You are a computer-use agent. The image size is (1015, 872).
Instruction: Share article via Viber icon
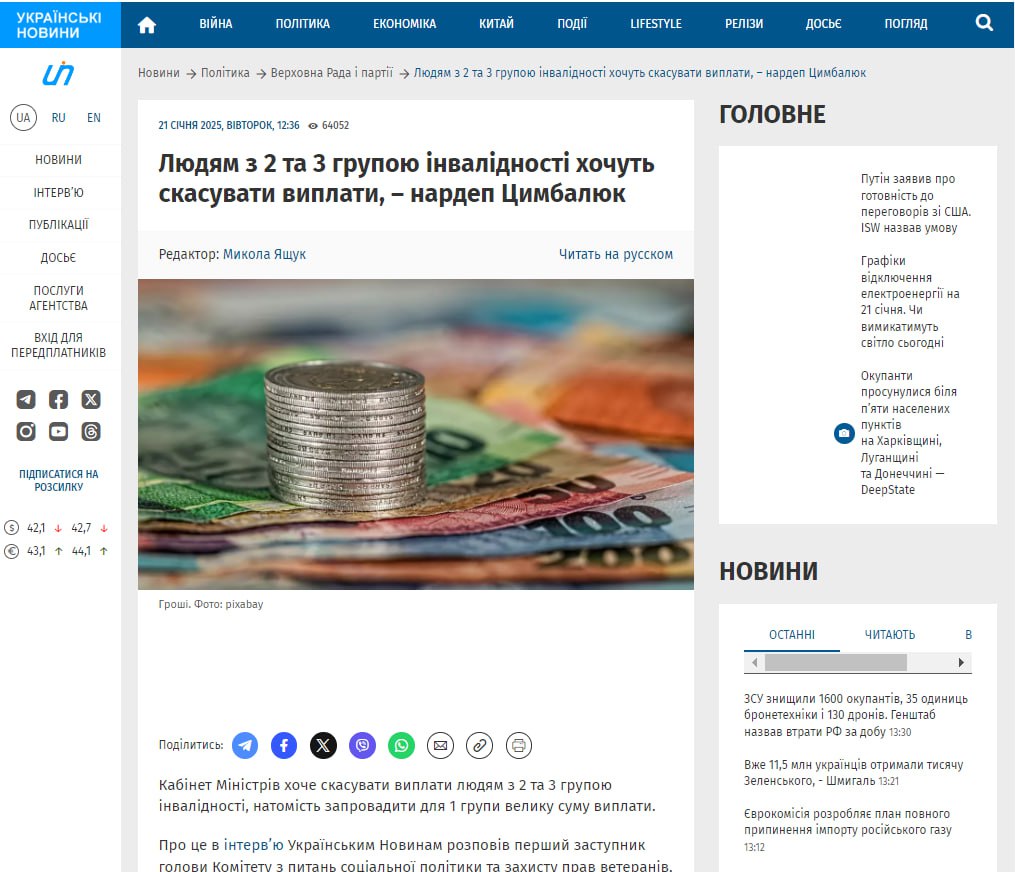(362, 746)
